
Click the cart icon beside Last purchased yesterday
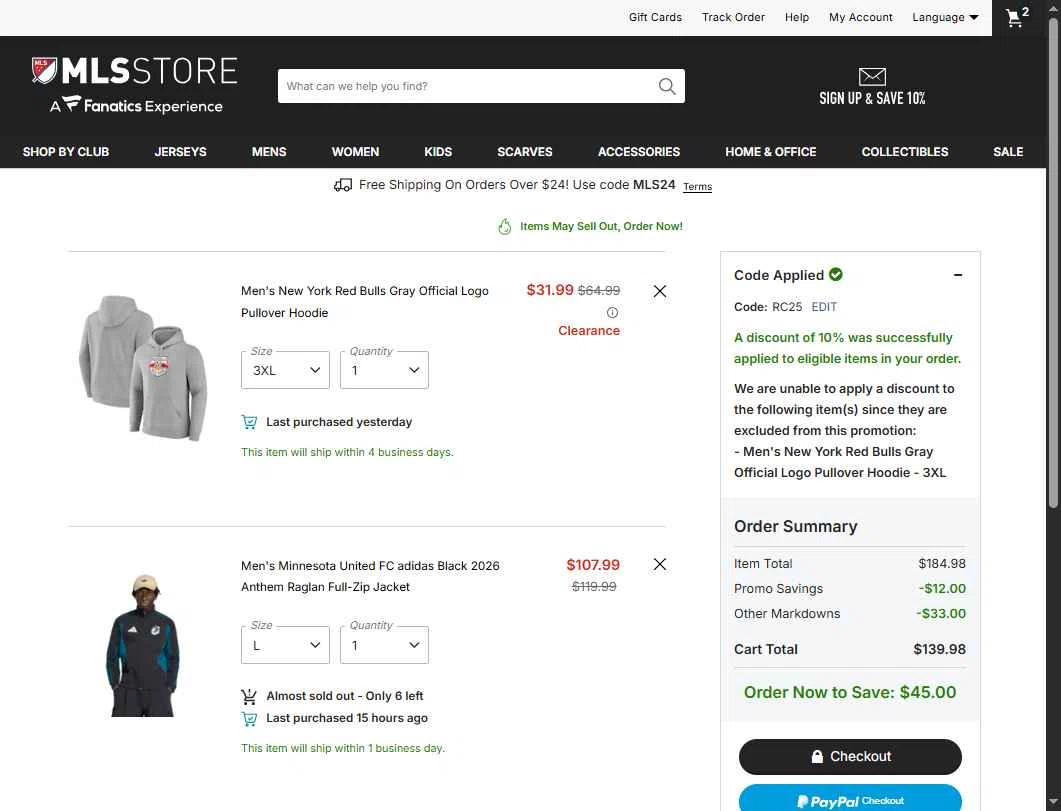coord(250,422)
